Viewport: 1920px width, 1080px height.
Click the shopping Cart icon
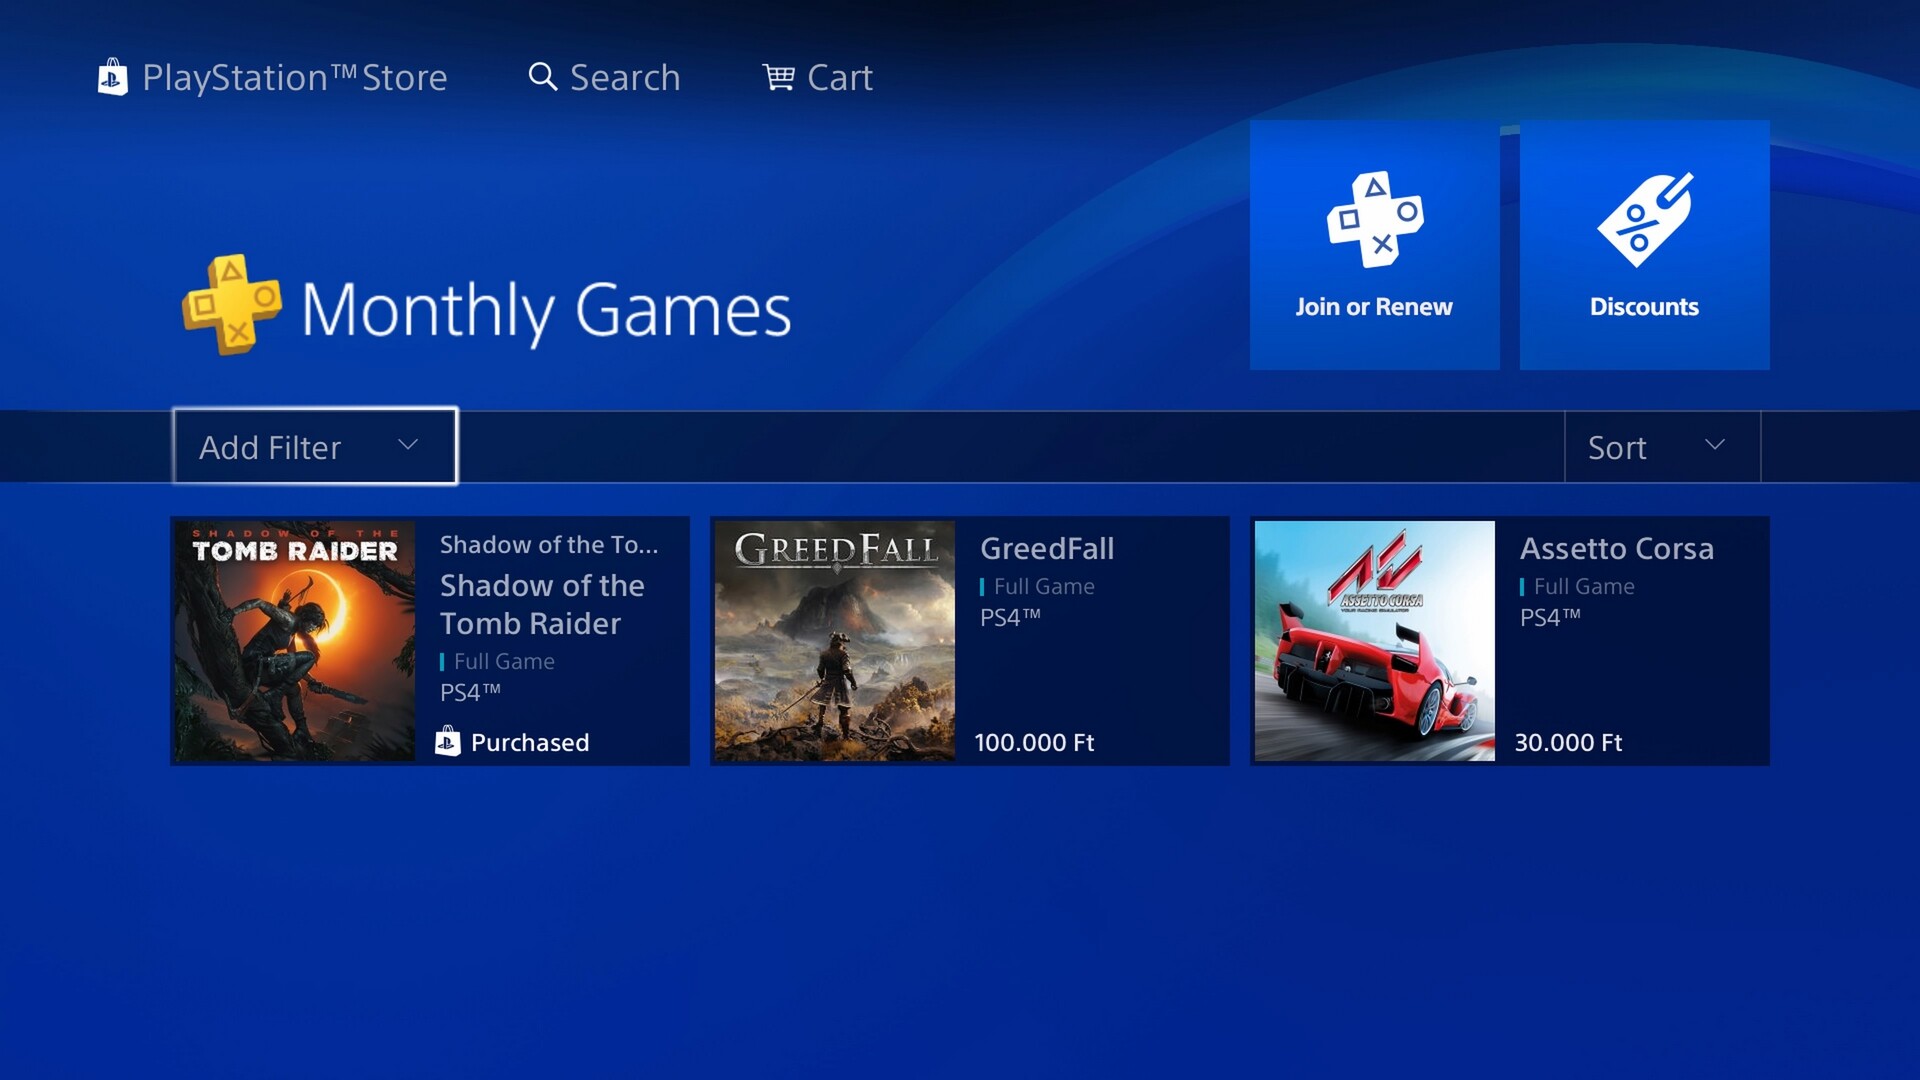(779, 77)
